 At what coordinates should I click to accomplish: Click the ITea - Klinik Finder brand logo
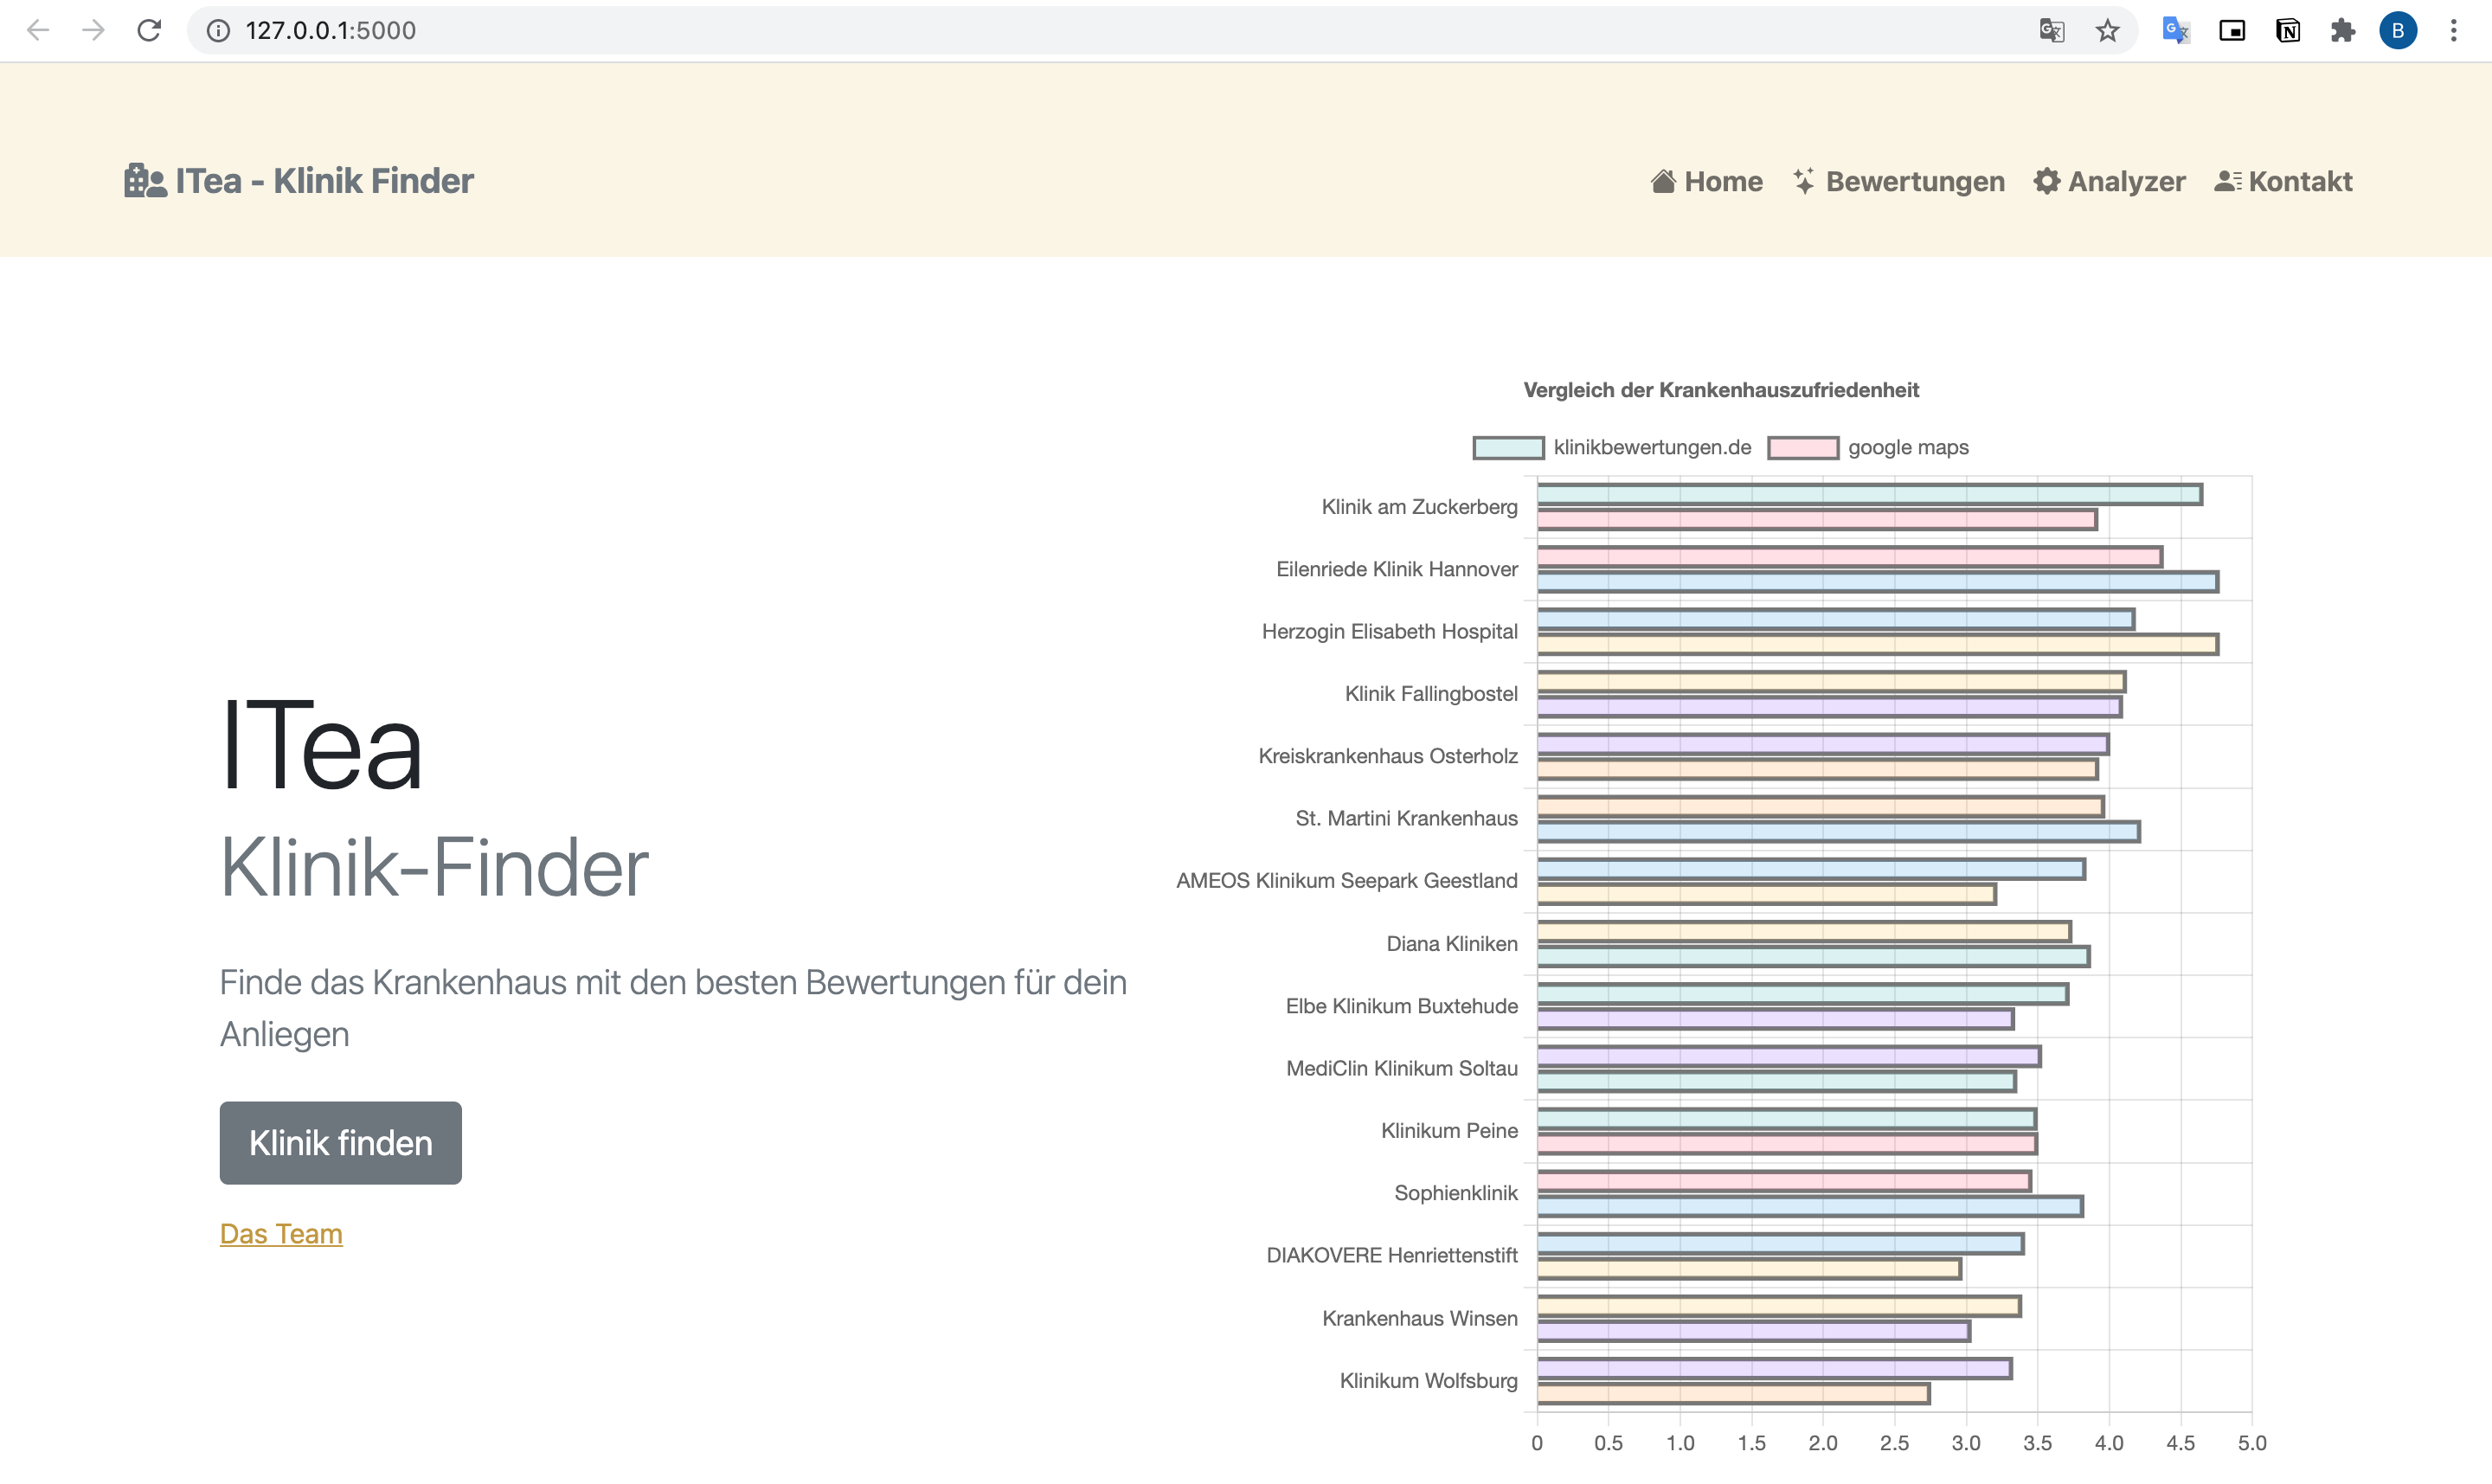[299, 181]
